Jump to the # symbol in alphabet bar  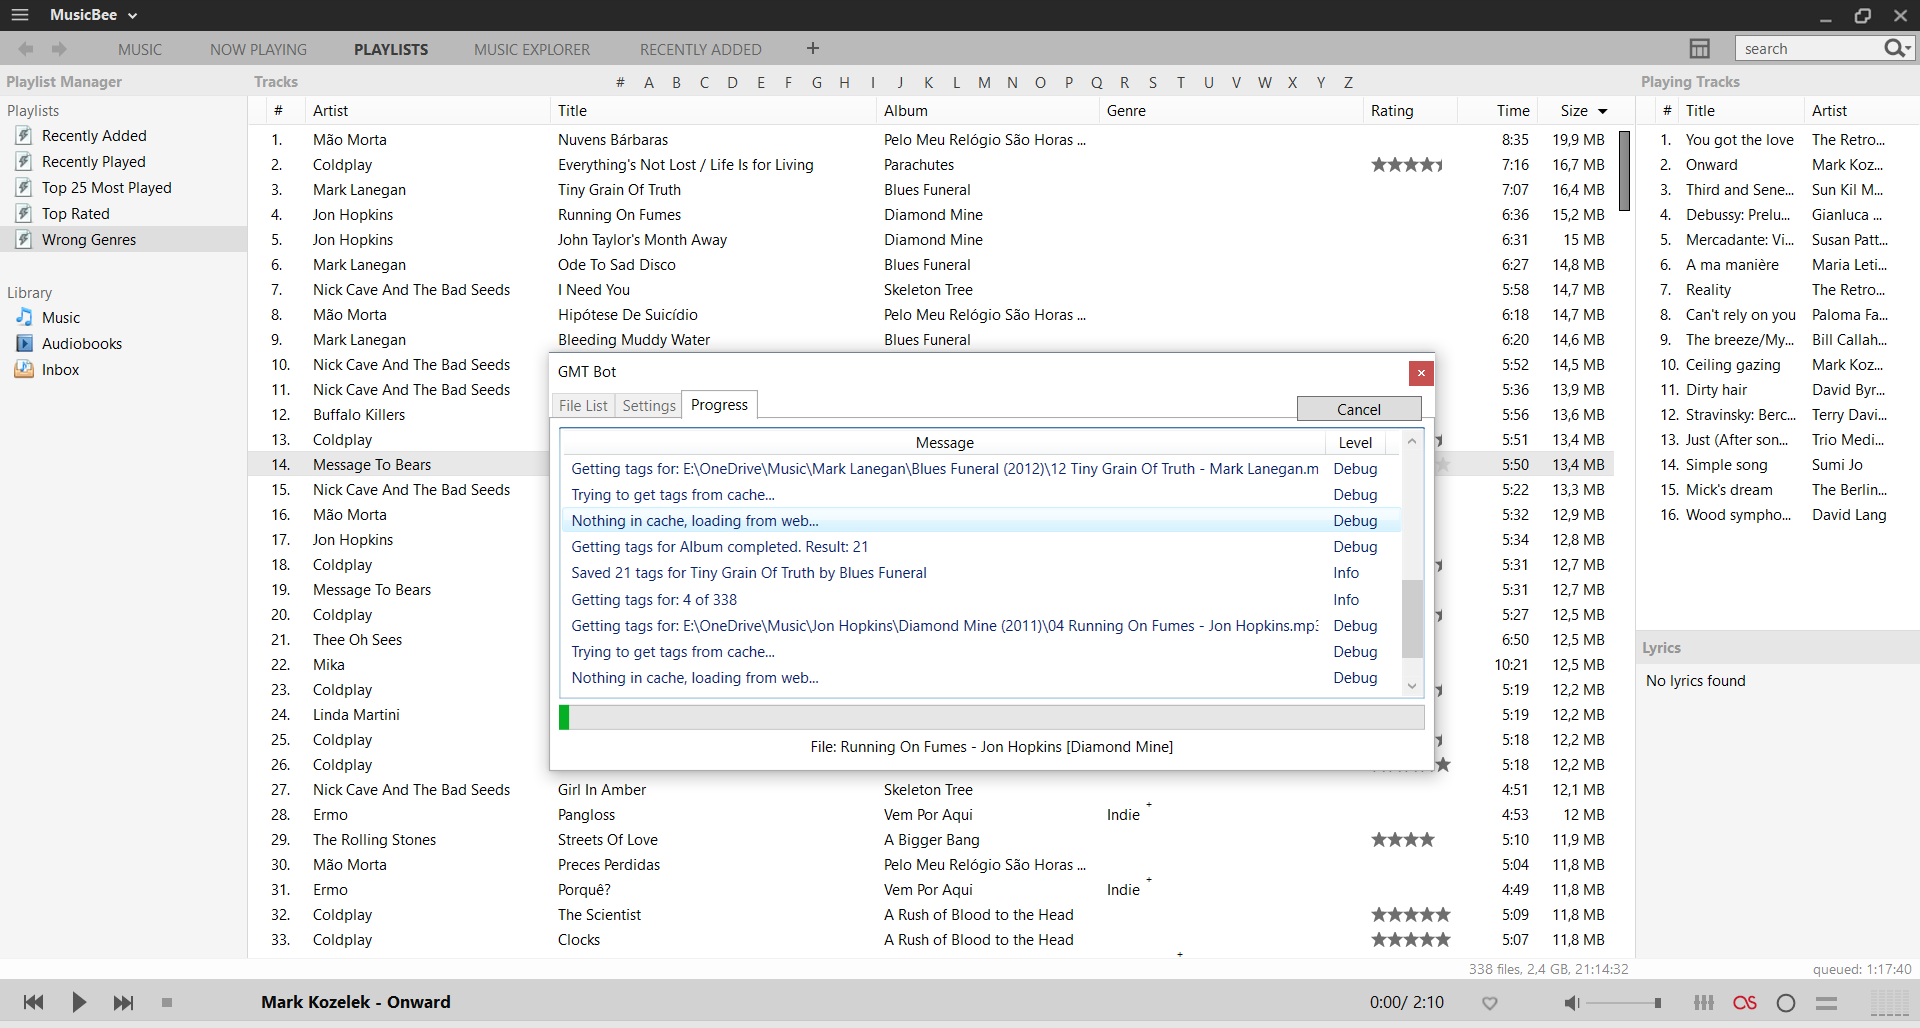coord(620,82)
